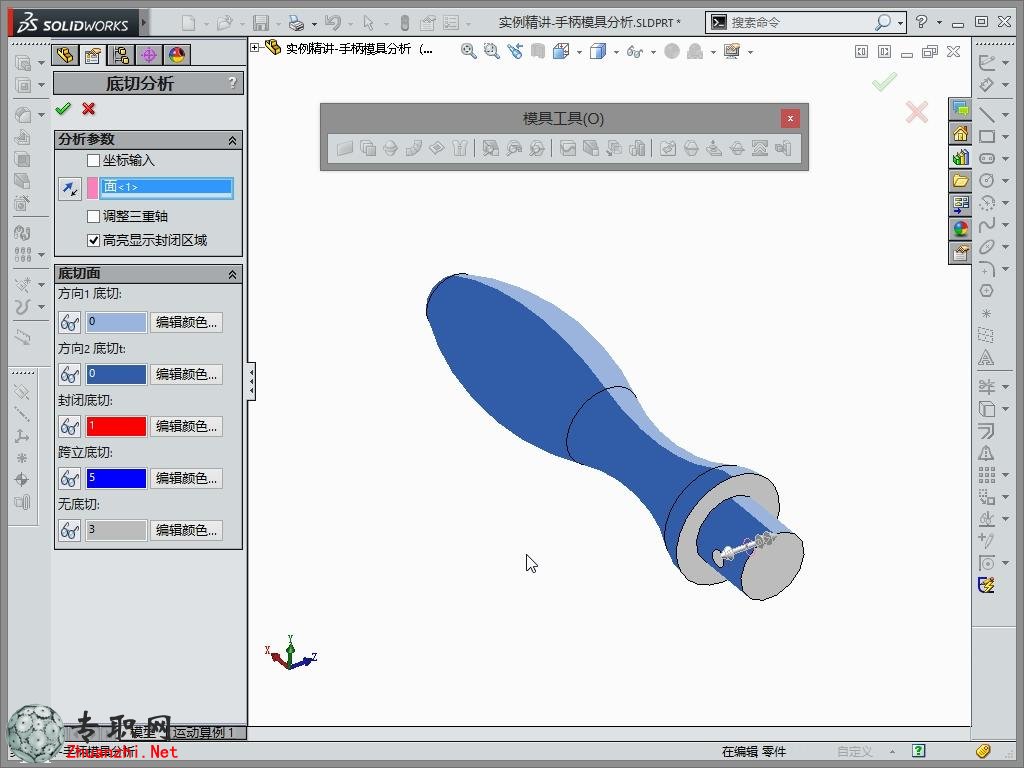Edit color for 方向2 底切
This screenshot has height=768, width=1024.
(186, 374)
